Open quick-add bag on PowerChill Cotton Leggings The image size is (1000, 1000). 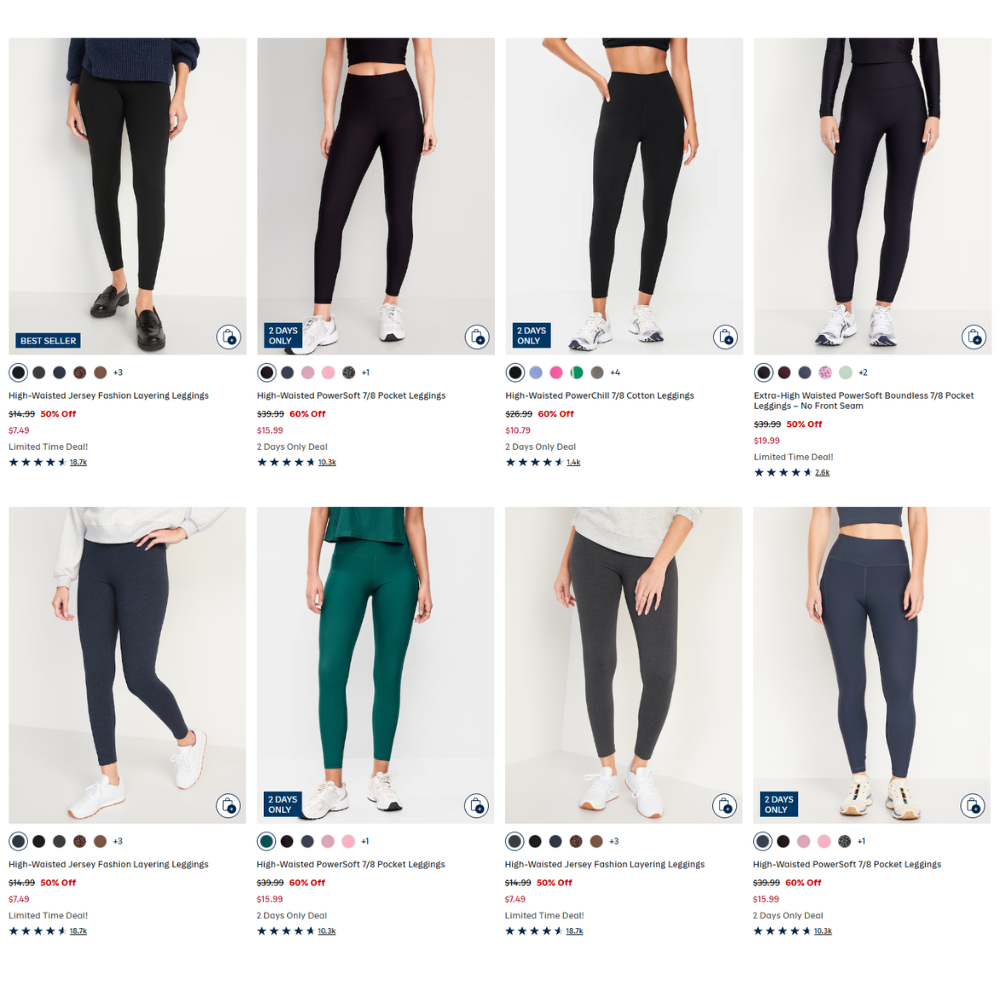[x=725, y=338]
